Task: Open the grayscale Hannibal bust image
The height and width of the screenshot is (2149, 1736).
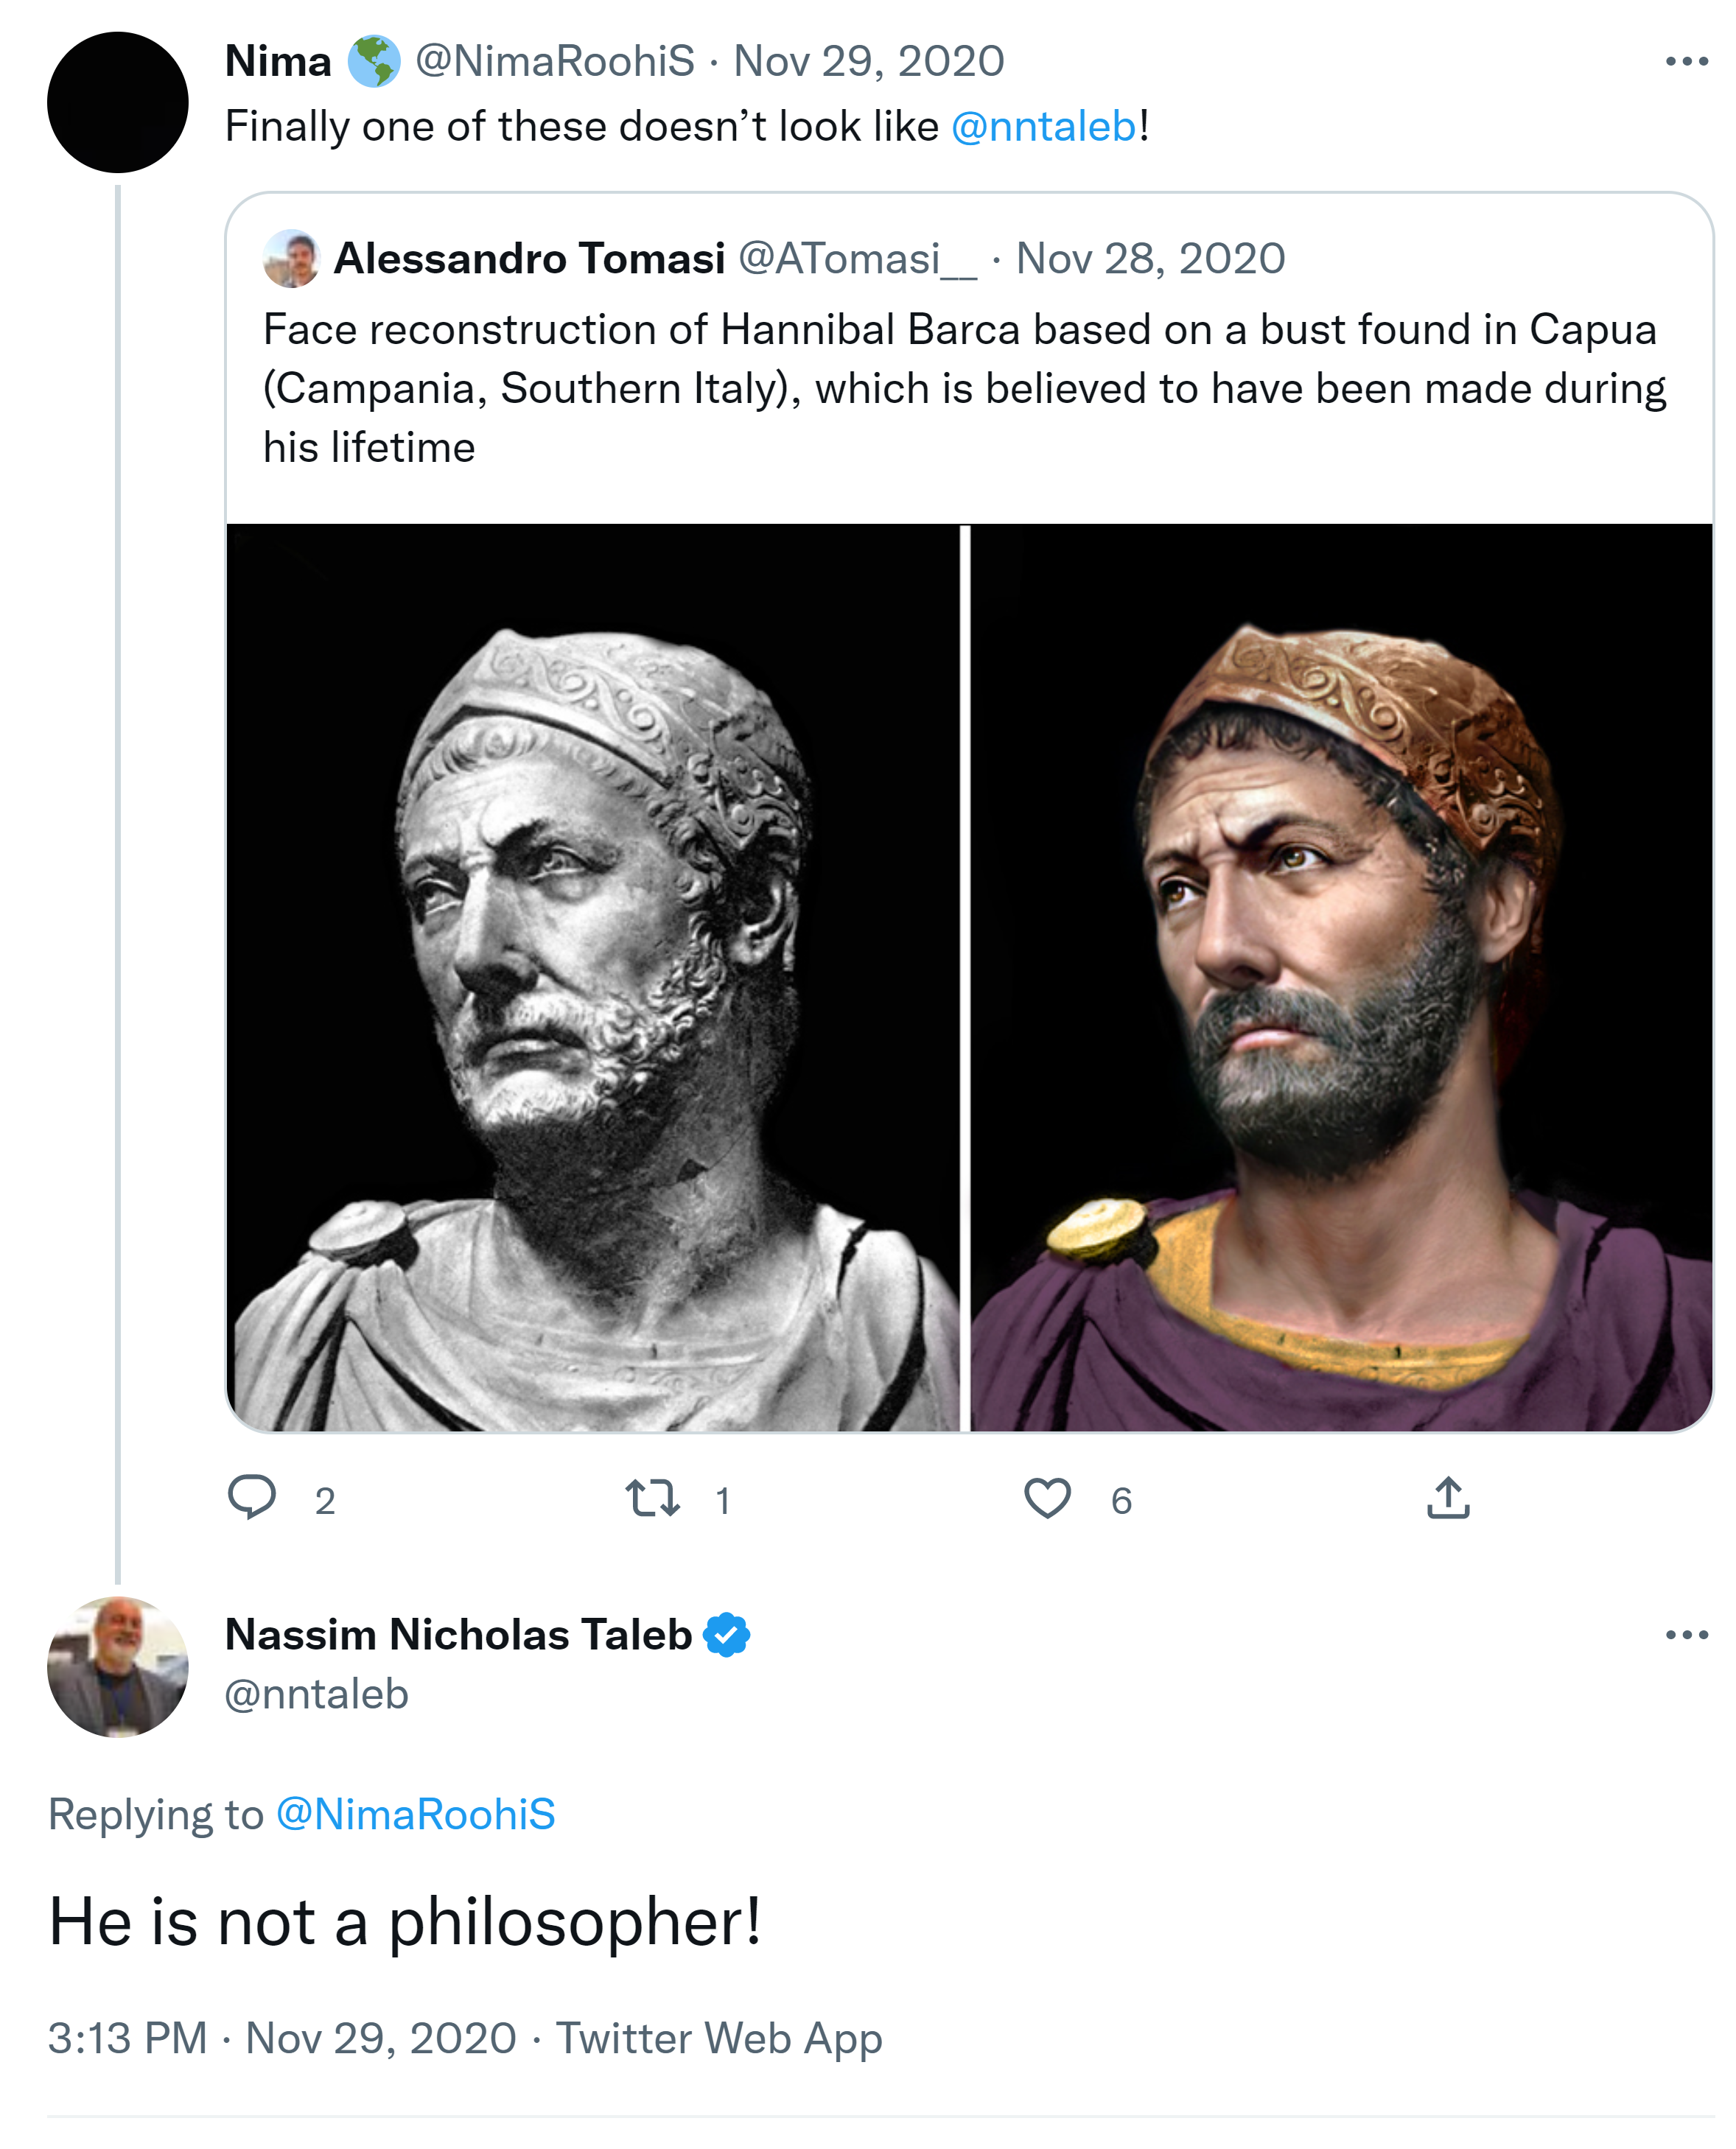Action: (593, 977)
